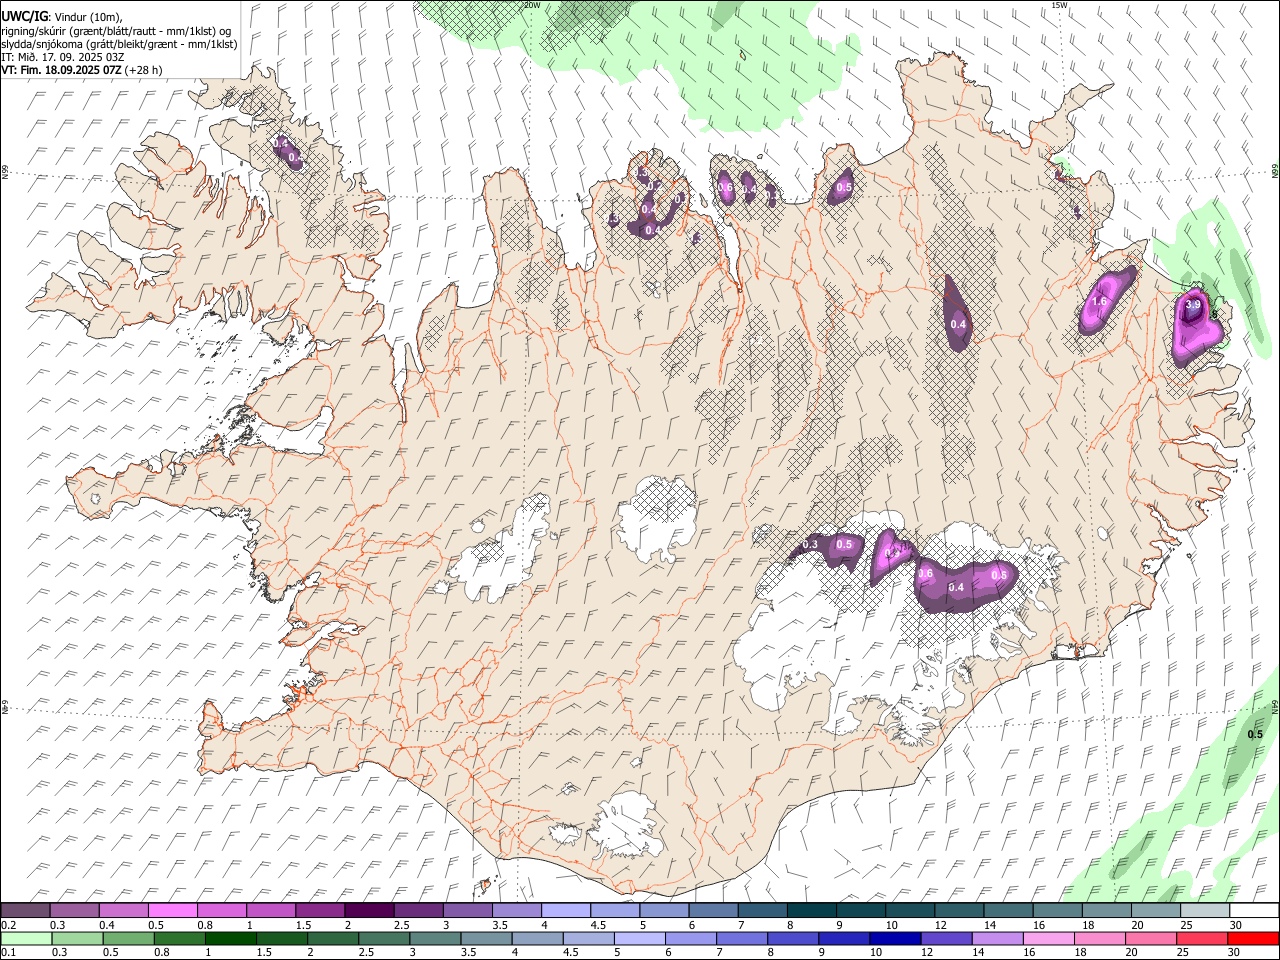The height and width of the screenshot is (960, 1280).
Task: Click the 'slydda/snjókoma' legend description line
Action: [x=119, y=44]
